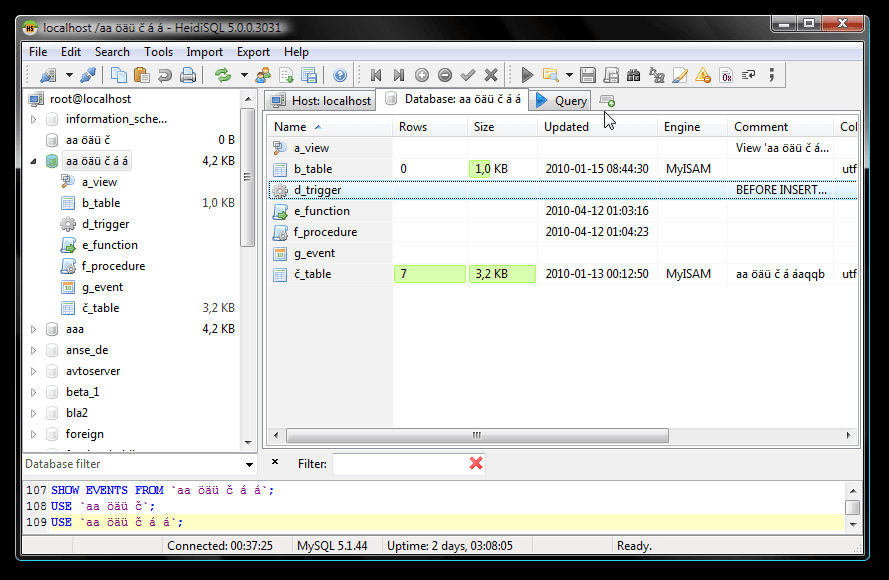The height and width of the screenshot is (580, 889).
Task: Click the Find text binoculars icon
Action: click(634, 75)
